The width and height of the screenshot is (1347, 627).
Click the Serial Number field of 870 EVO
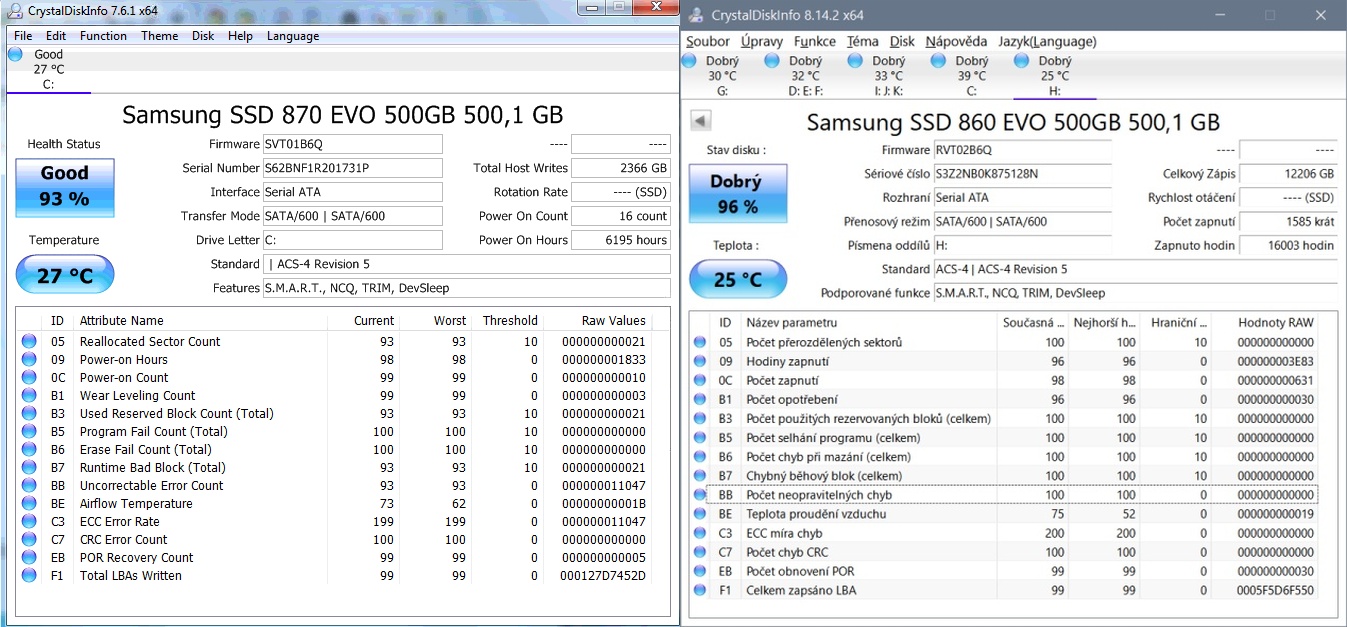[x=352, y=168]
